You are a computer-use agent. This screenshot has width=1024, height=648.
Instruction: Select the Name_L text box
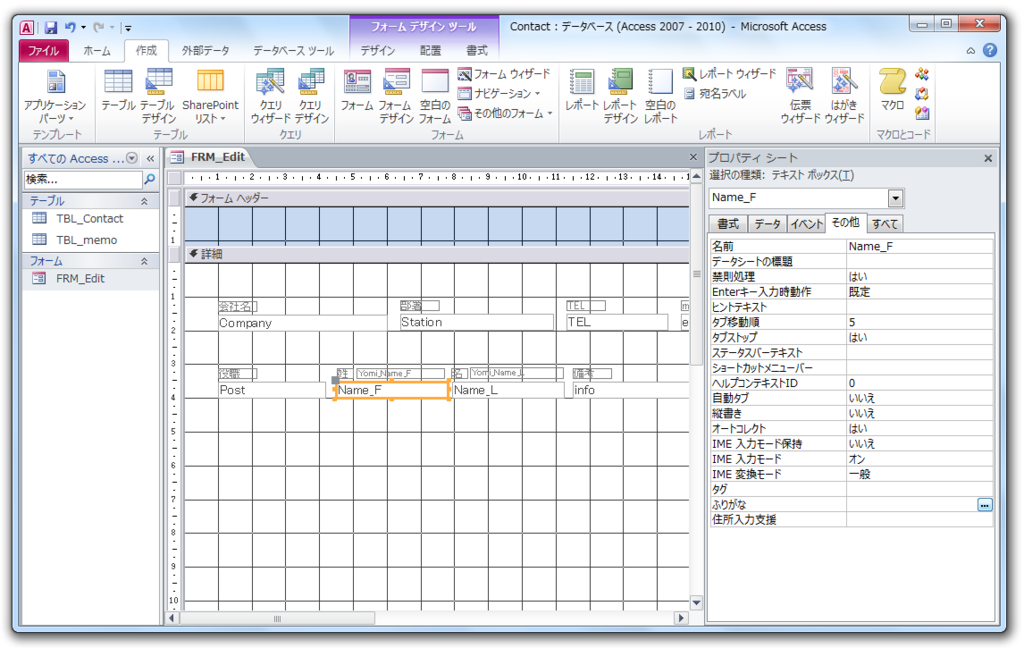pyautogui.click(x=508, y=390)
